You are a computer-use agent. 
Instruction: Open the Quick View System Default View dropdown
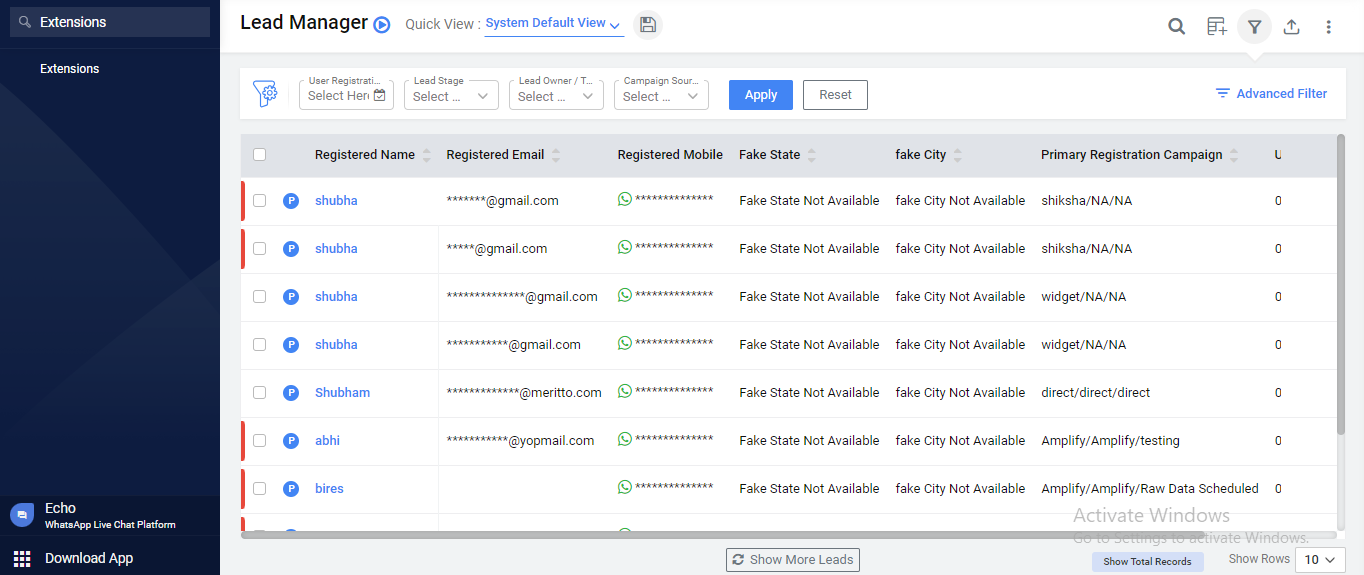pyautogui.click(x=553, y=24)
